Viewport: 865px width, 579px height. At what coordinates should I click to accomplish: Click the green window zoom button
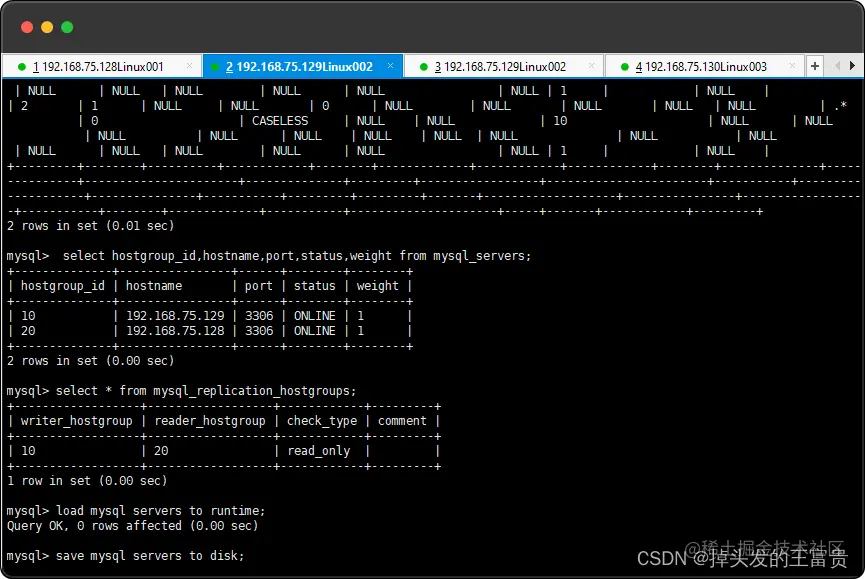point(67,27)
